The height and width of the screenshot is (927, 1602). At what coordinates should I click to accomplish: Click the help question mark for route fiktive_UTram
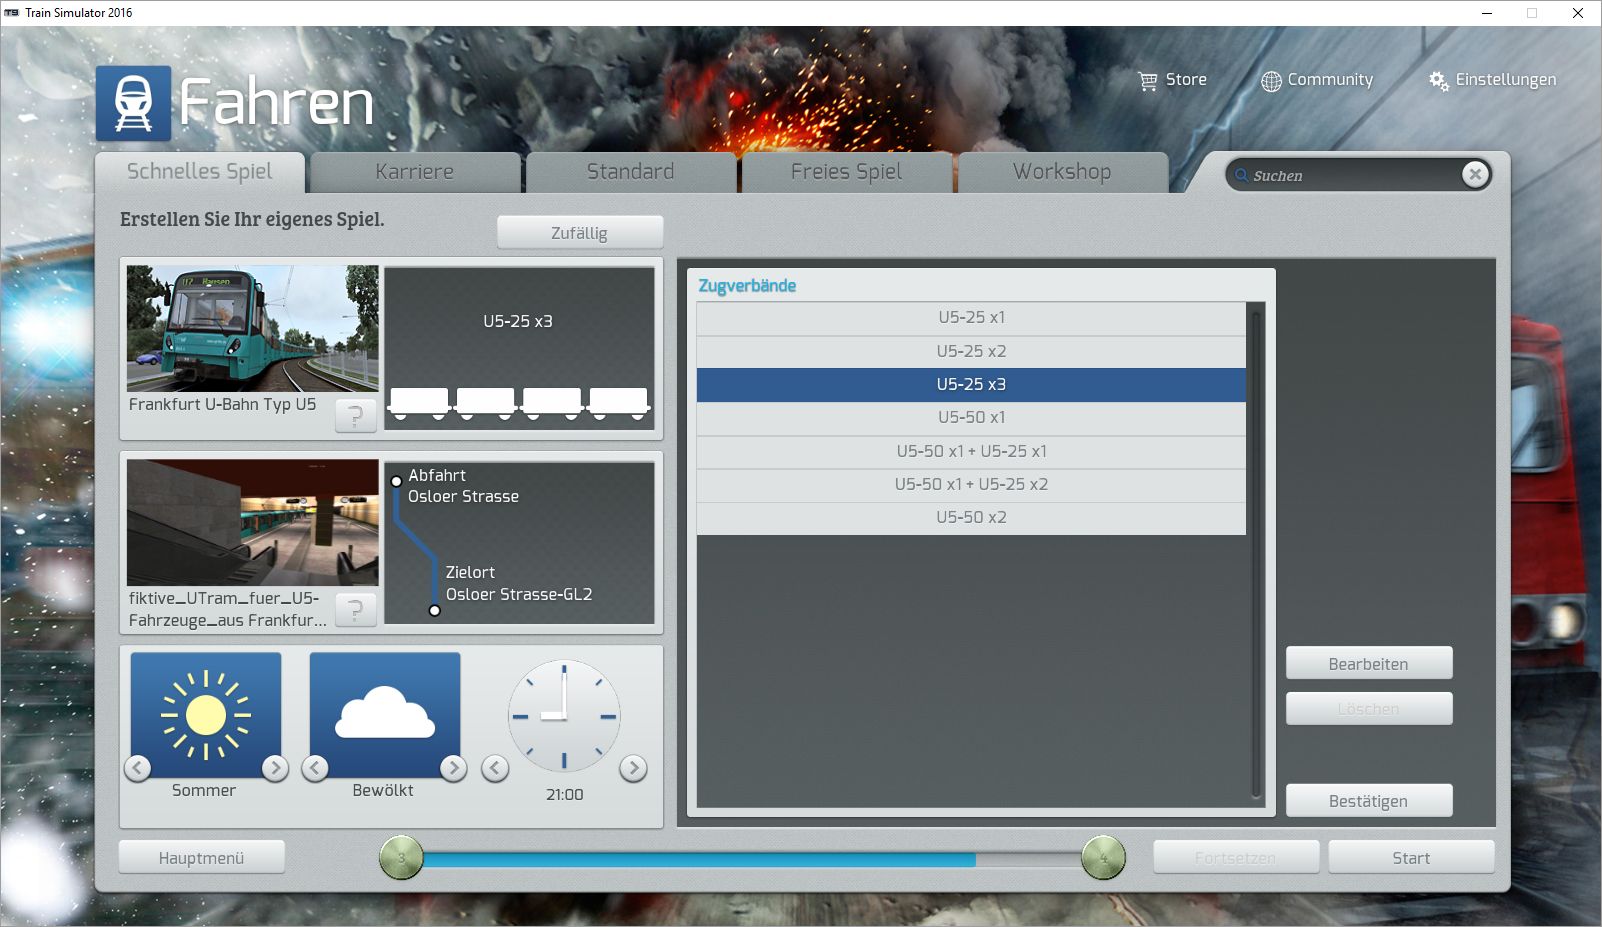click(355, 609)
